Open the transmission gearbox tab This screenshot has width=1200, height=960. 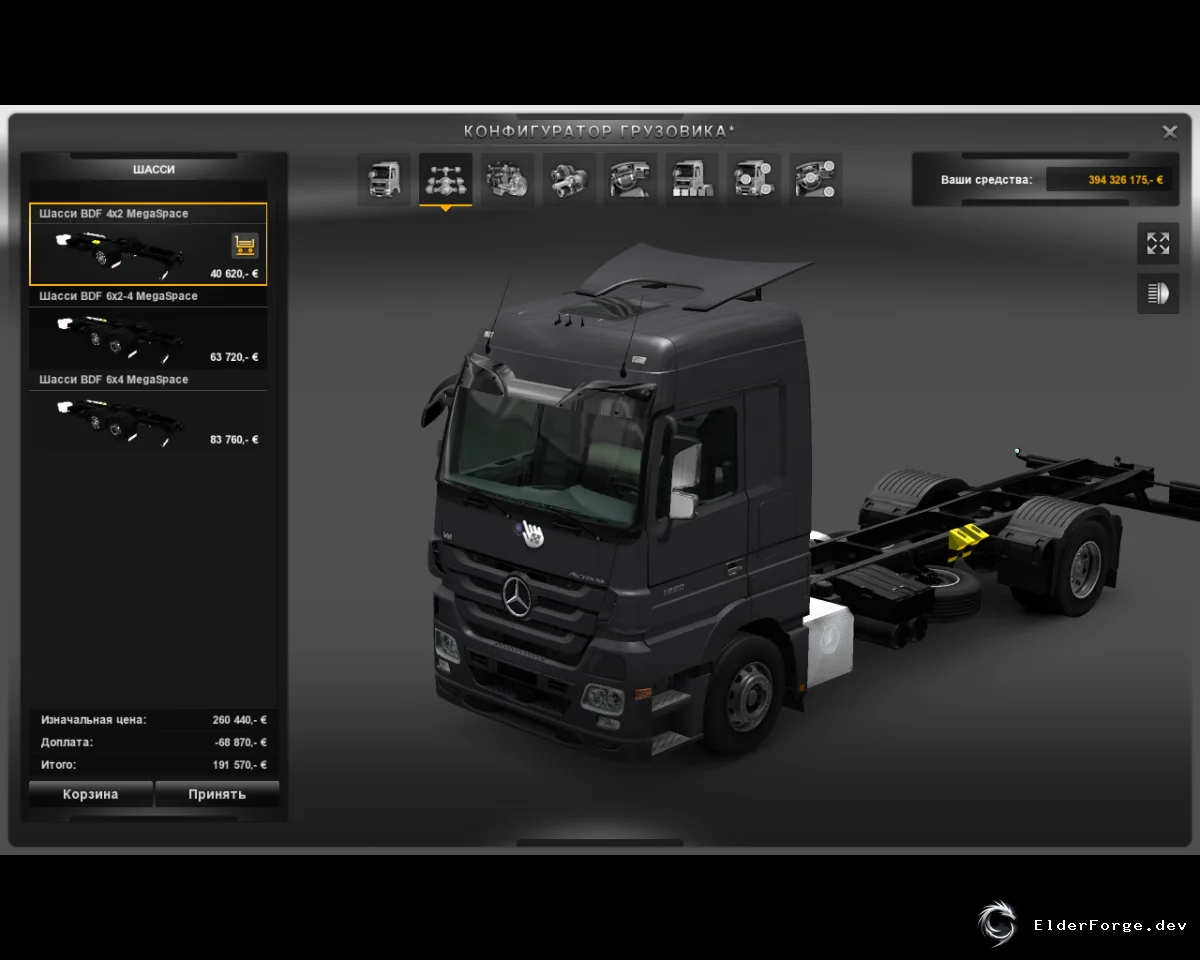(569, 180)
